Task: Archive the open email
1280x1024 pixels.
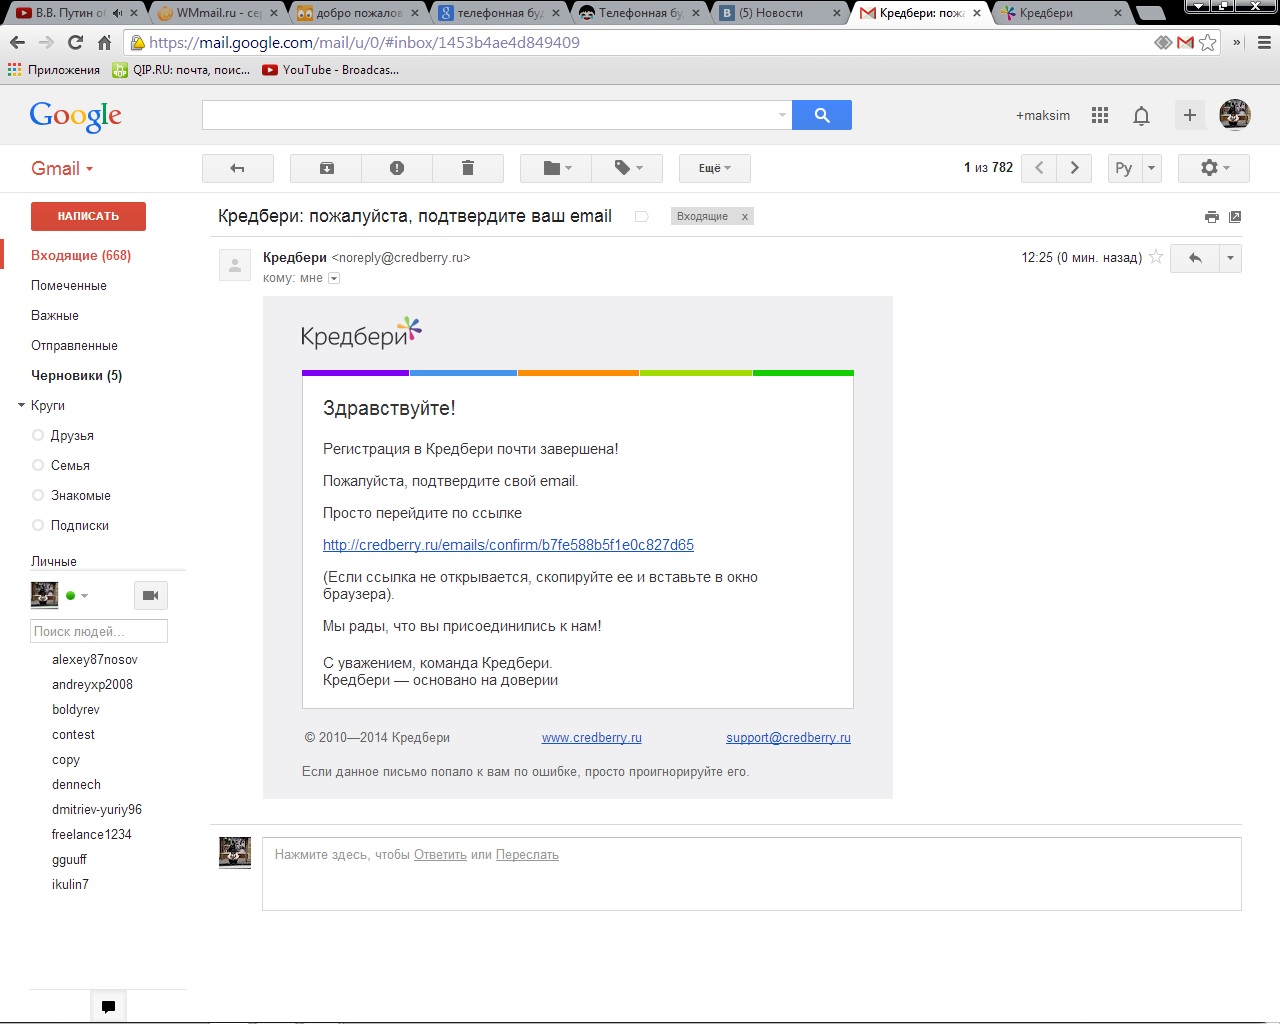Action: click(x=326, y=168)
